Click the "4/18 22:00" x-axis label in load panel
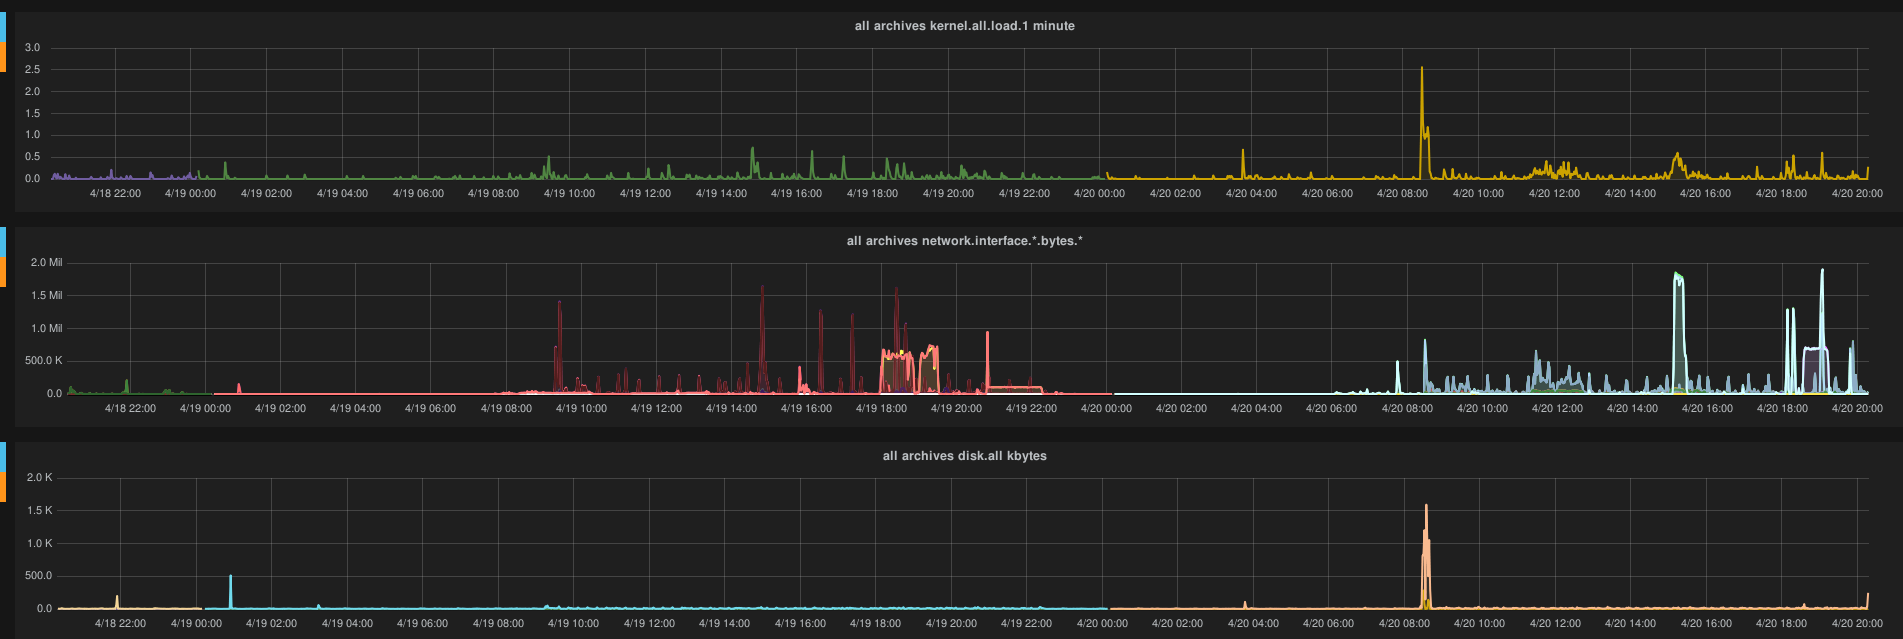 click(x=115, y=194)
